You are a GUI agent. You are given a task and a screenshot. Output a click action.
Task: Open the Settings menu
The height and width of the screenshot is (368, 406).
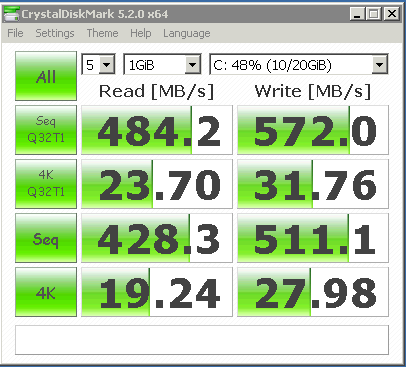pos(55,33)
